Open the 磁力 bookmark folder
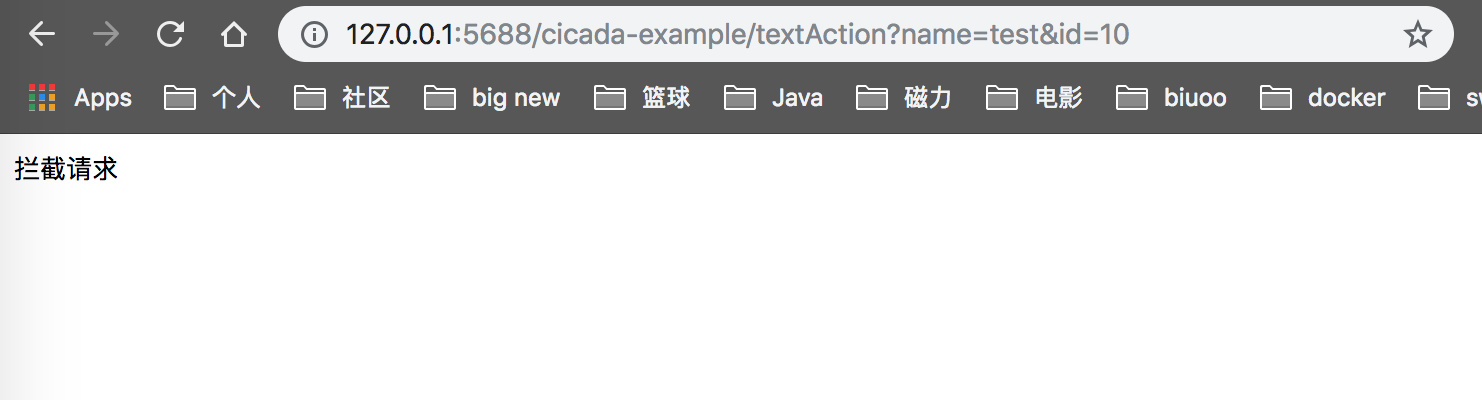Viewport: 1482px width, 400px height. tap(904, 98)
